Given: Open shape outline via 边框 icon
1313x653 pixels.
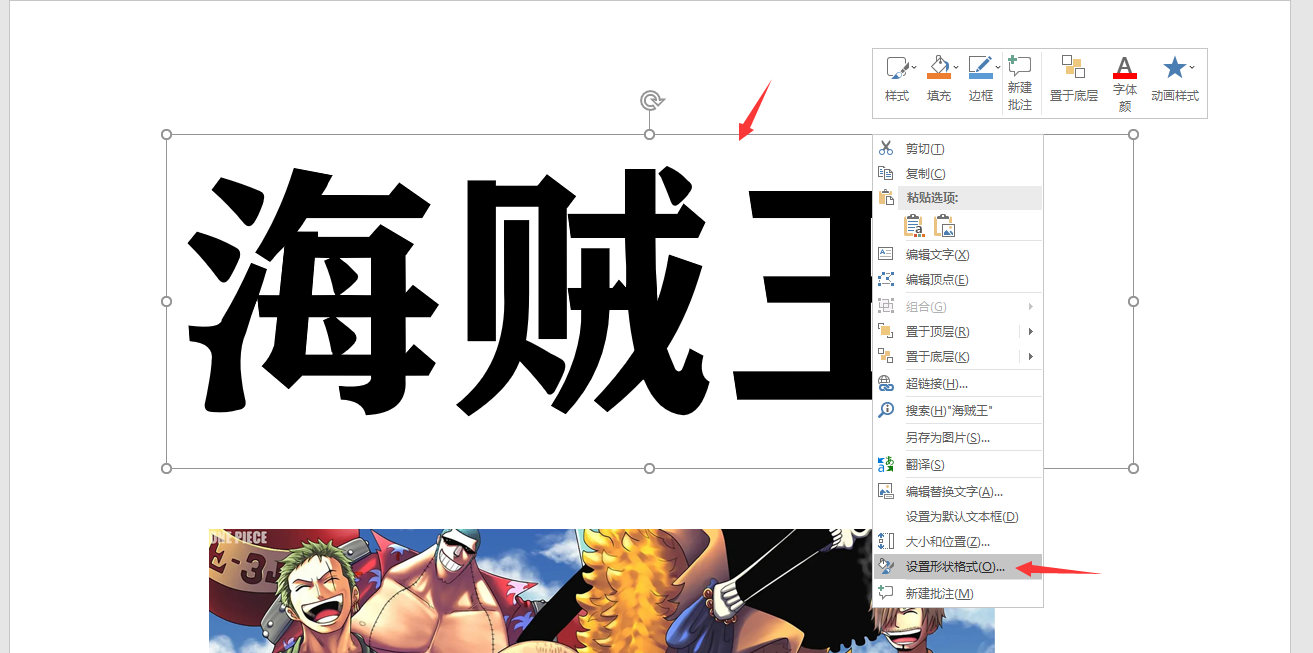Looking at the screenshot, I should pos(980,67).
